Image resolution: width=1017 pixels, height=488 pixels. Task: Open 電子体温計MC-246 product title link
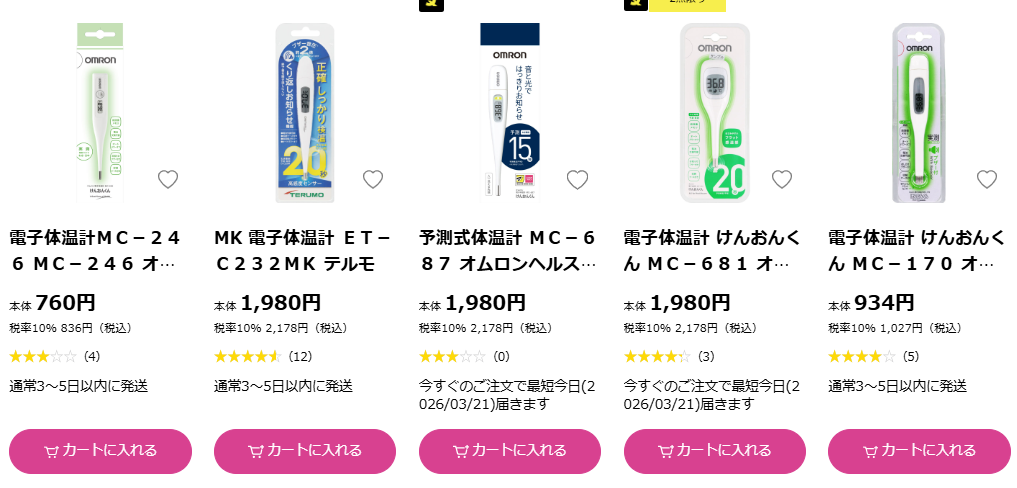point(96,251)
